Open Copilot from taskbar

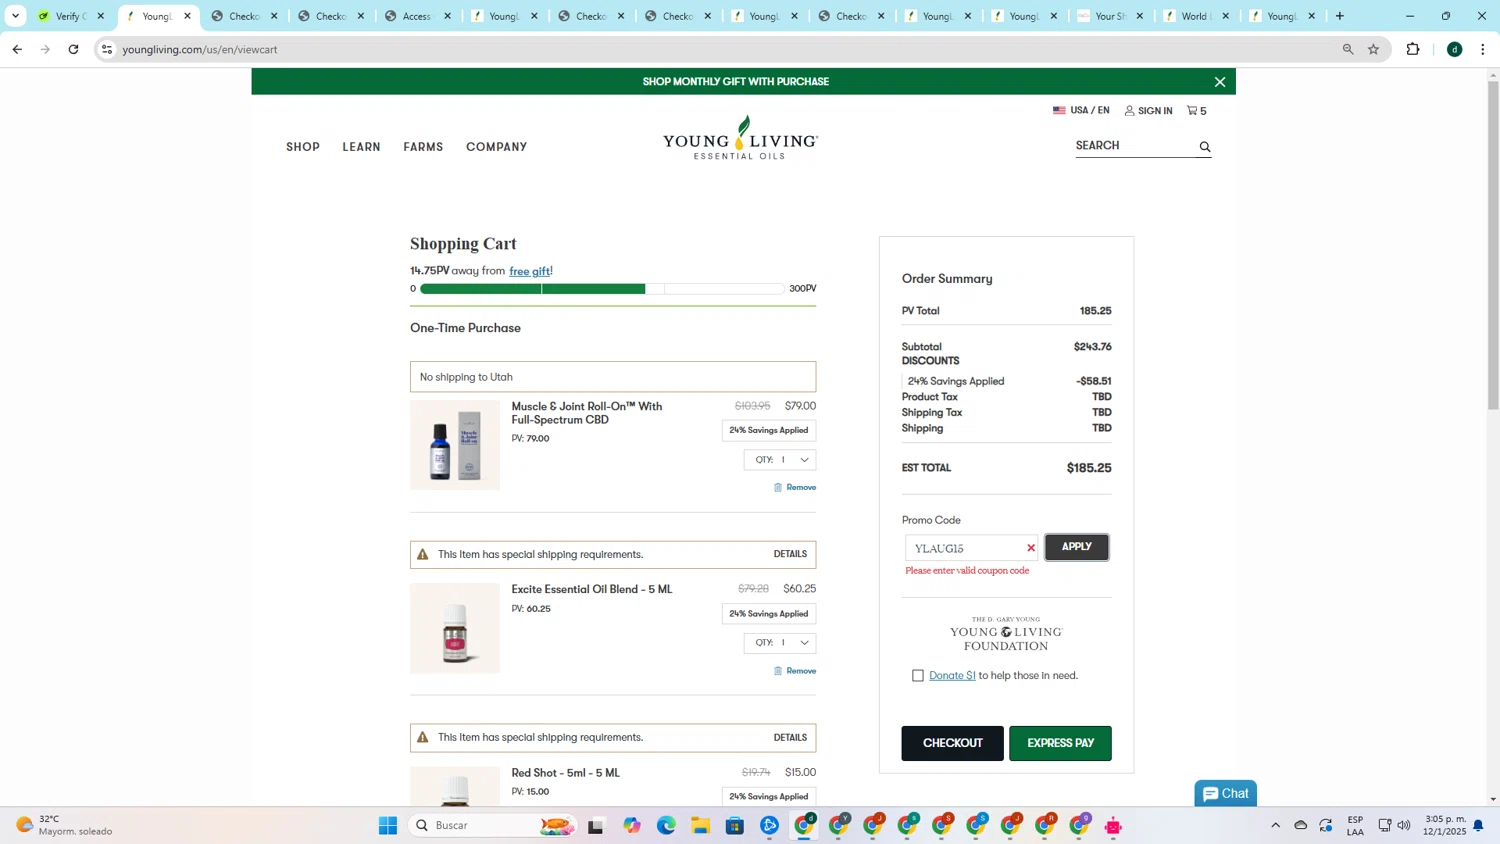tap(632, 825)
